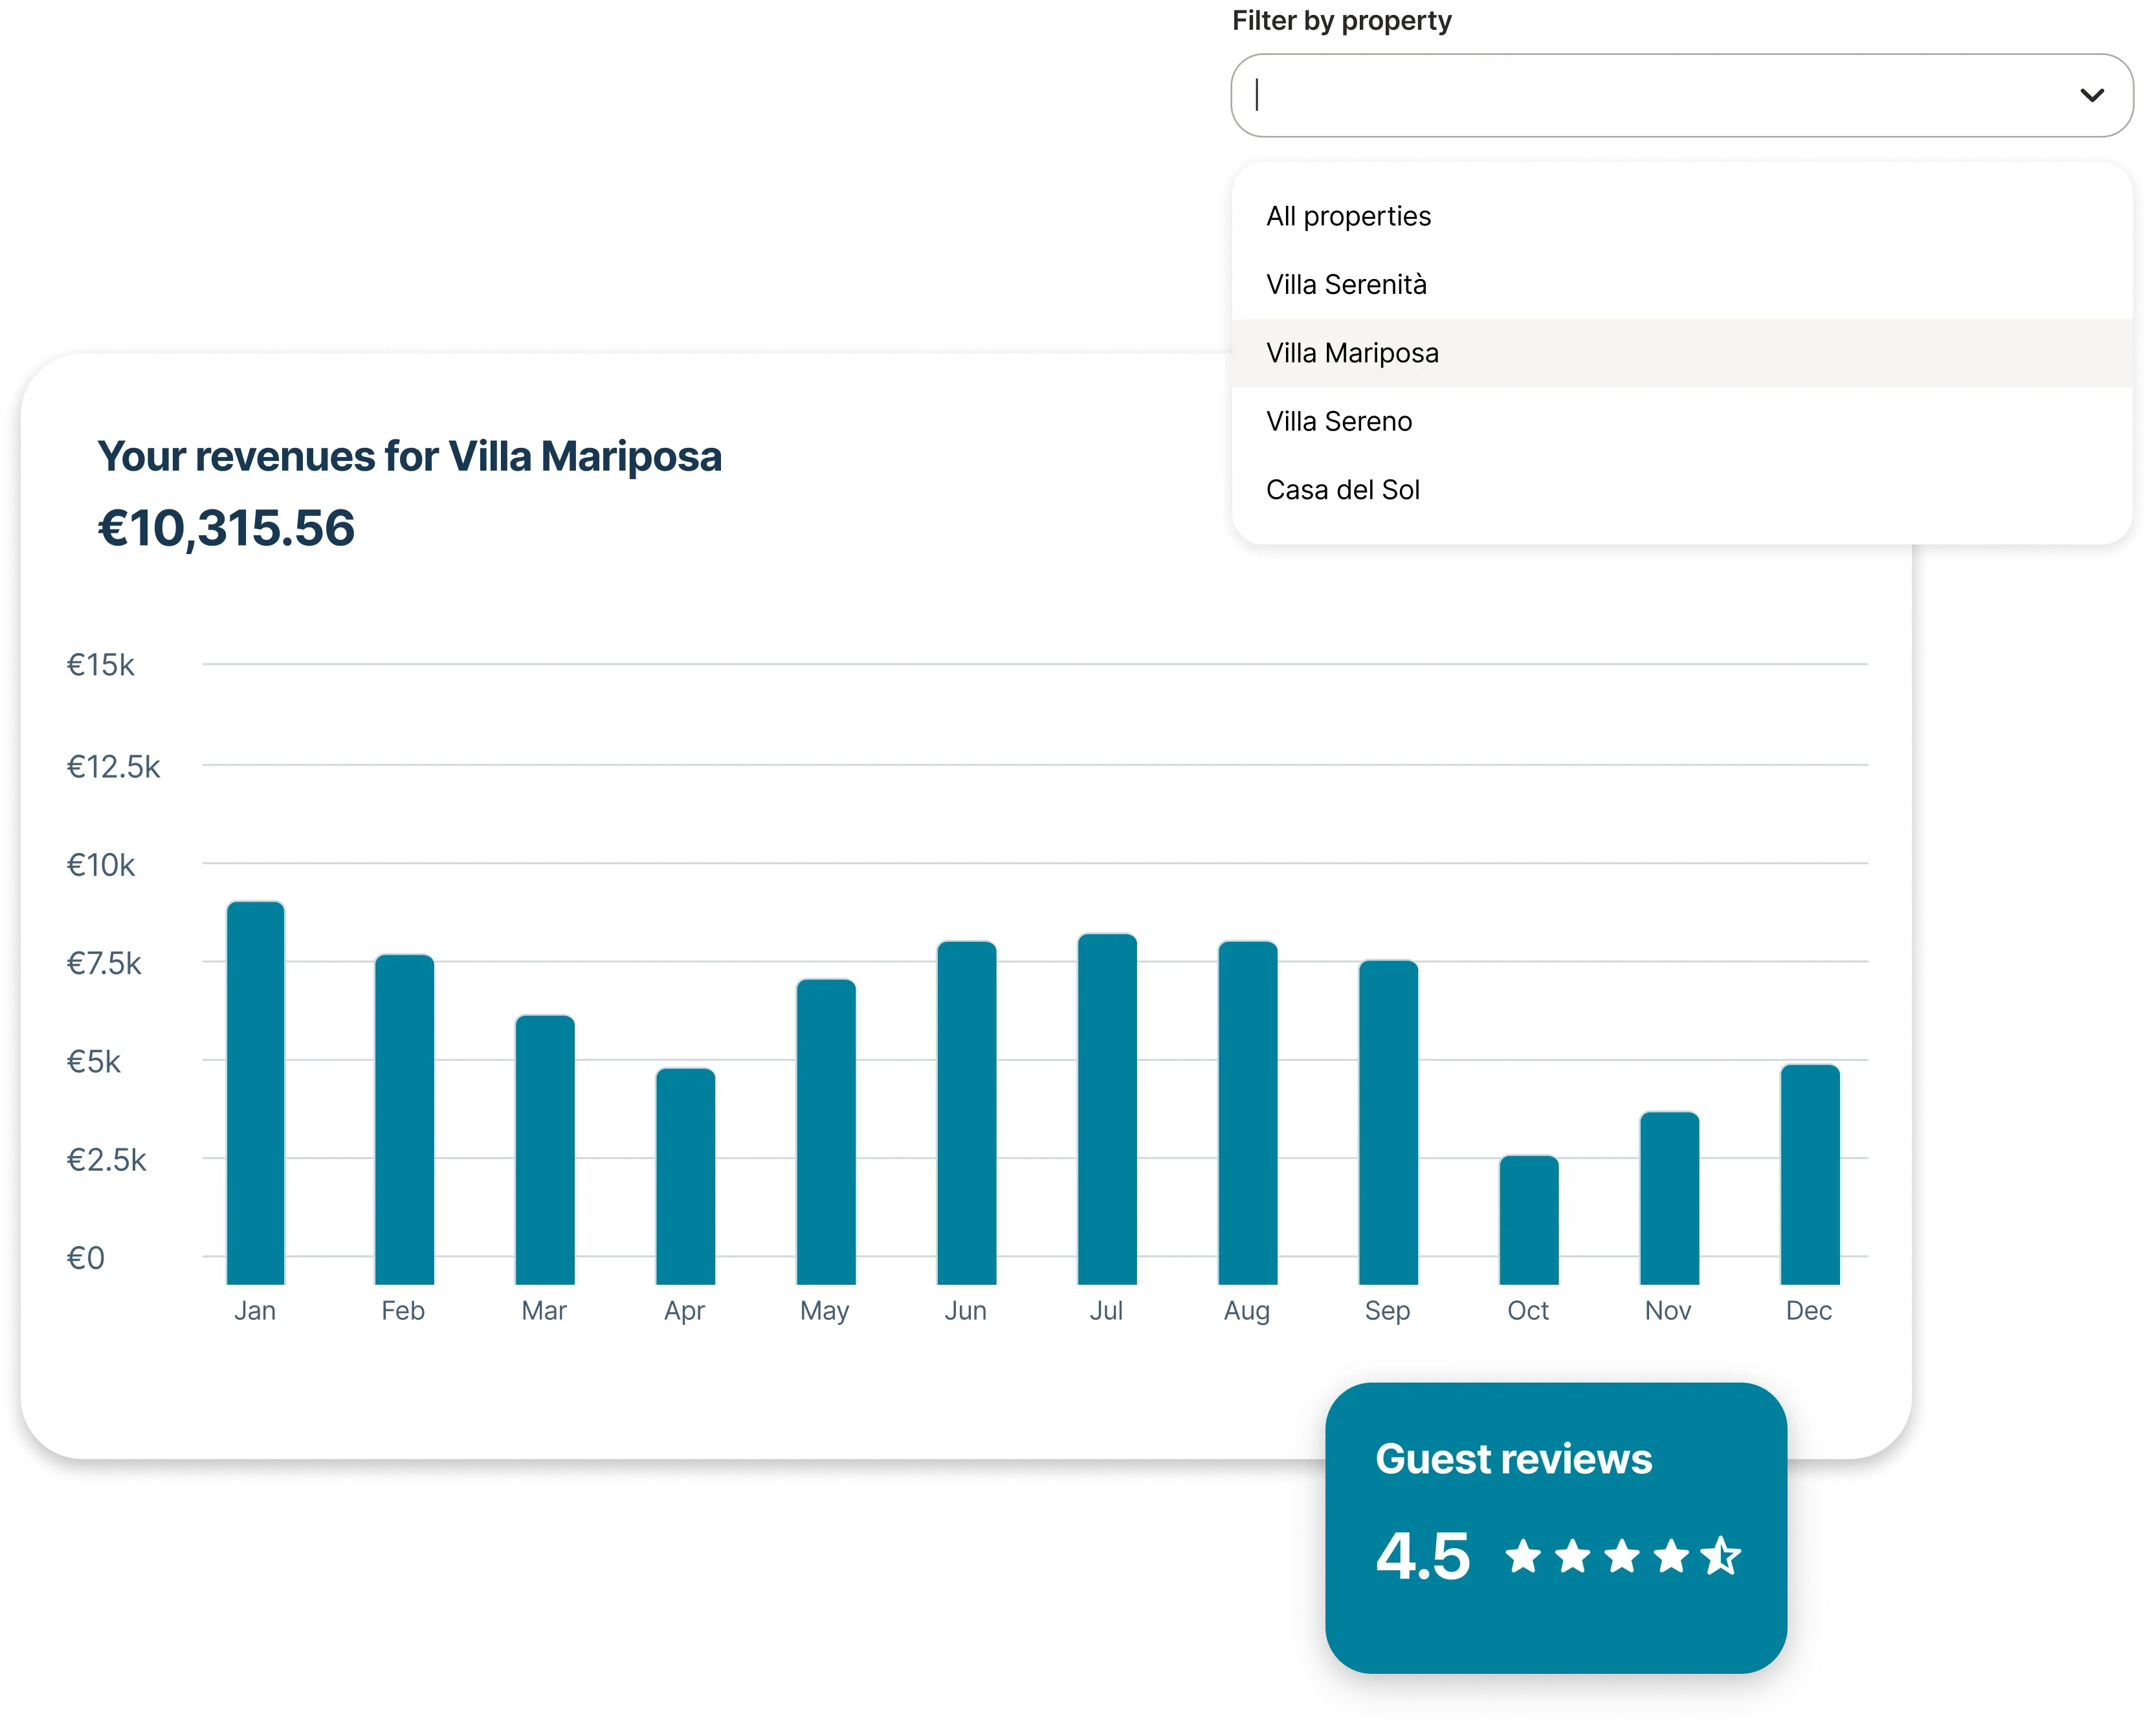Viewport: 2150px width, 1736px height.
Task: Click the fourth review star icon
Action: pyautogui.click(x=1671, y=1556)
